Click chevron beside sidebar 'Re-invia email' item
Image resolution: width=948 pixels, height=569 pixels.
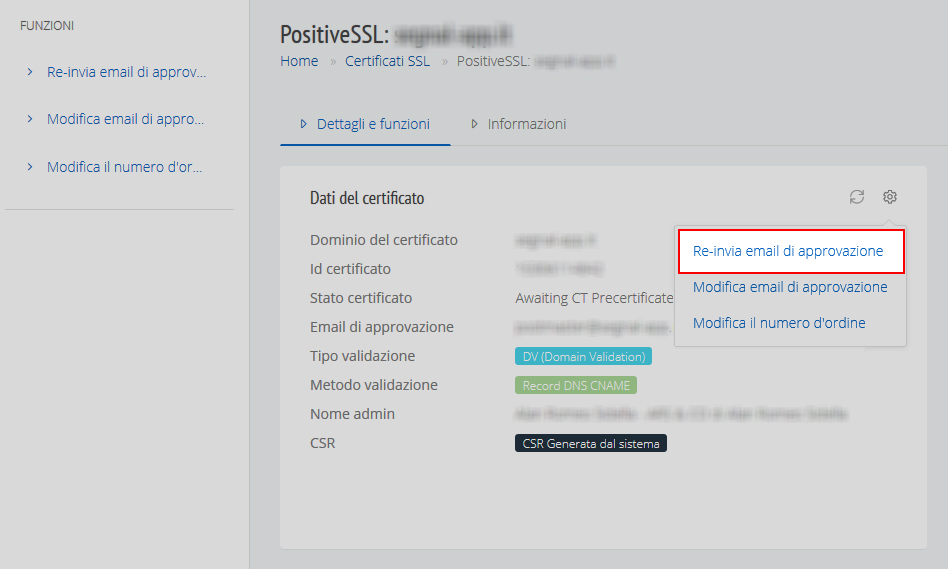pyautogui.click(x=30, y=72)
